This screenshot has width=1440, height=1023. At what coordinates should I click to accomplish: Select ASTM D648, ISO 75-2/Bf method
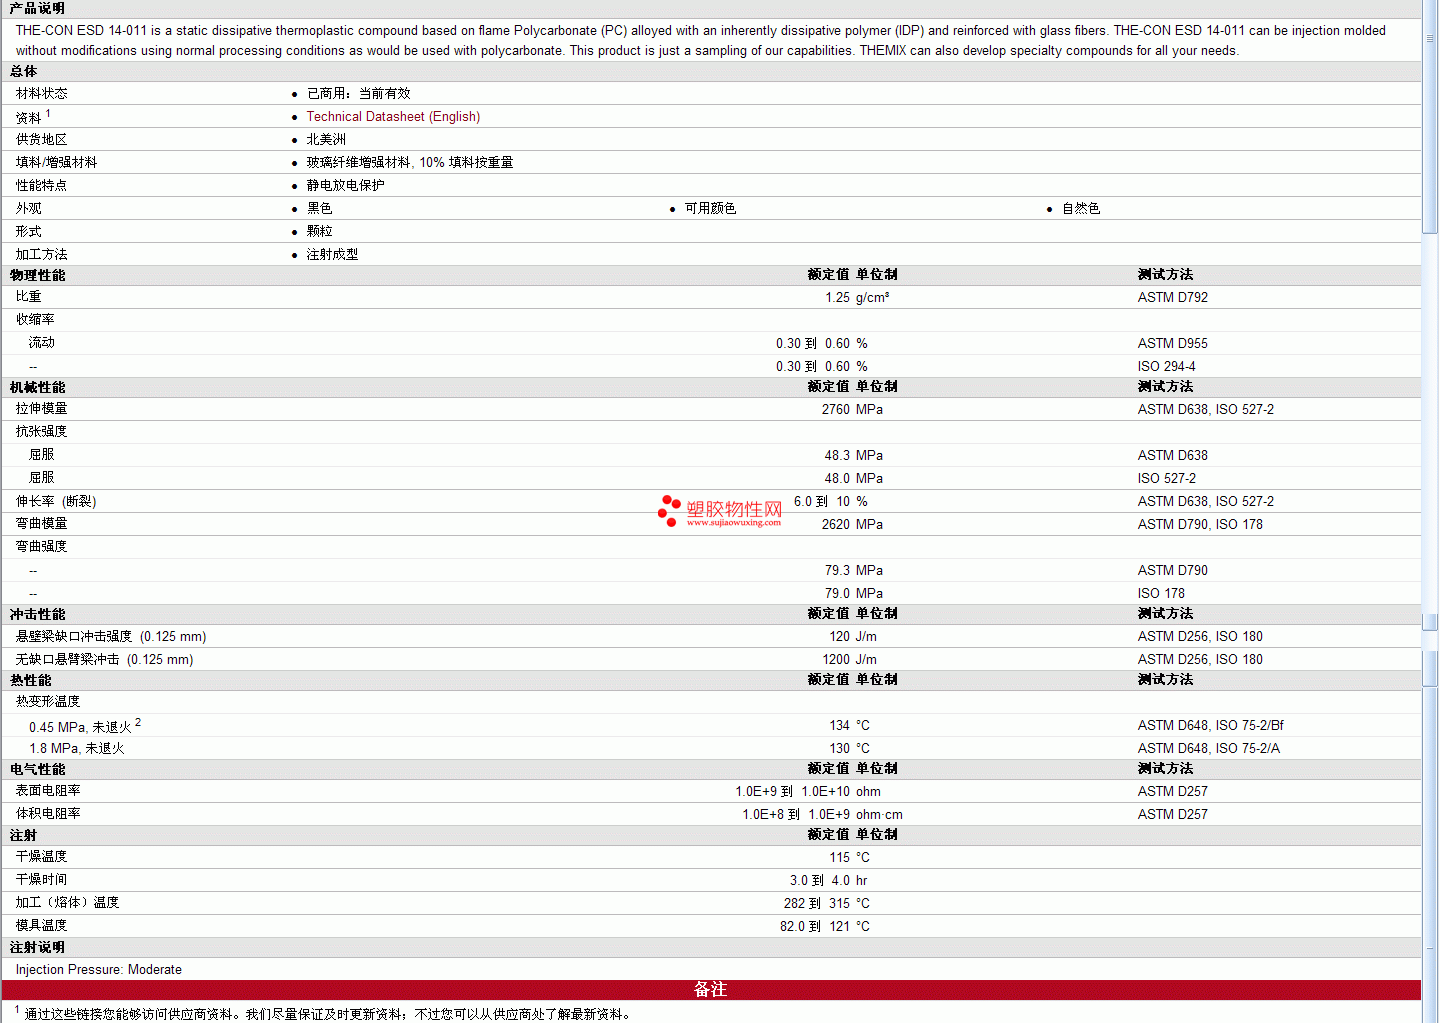1210,725
